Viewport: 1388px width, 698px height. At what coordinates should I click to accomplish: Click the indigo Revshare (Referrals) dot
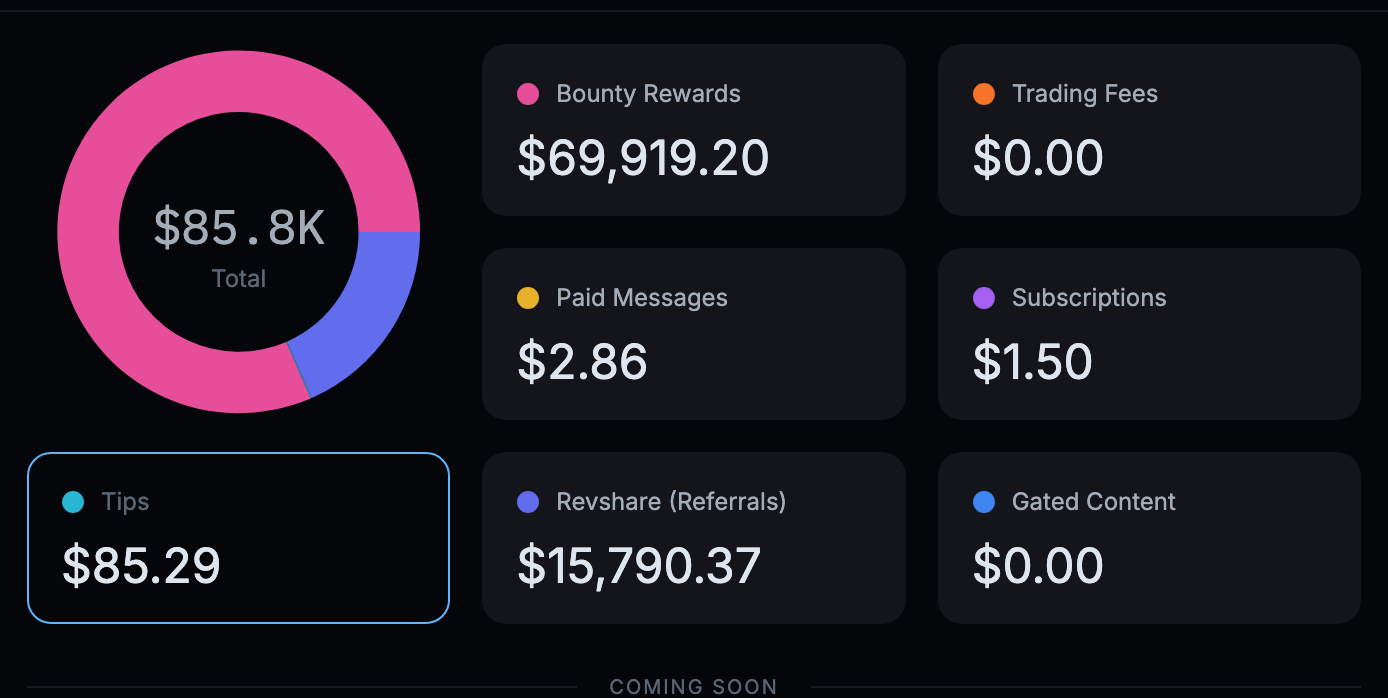click(528, 502)
